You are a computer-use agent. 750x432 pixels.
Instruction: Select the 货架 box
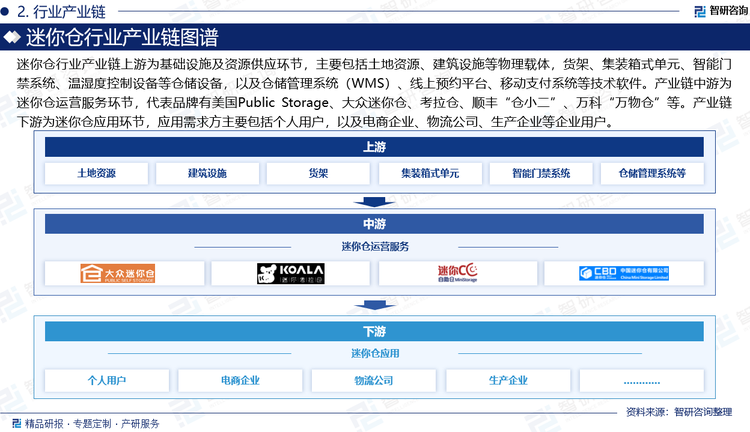tap(318, 173)
